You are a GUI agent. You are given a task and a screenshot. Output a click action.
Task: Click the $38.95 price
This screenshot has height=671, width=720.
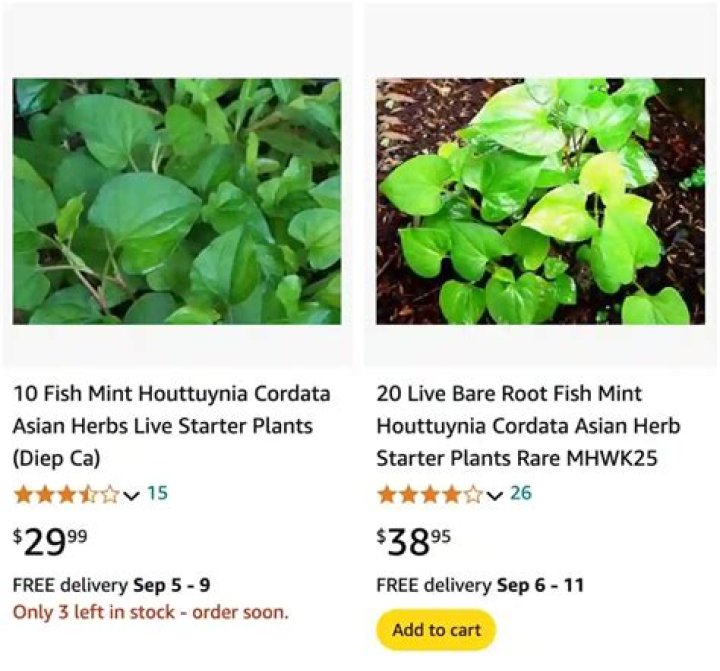point(414,541)
